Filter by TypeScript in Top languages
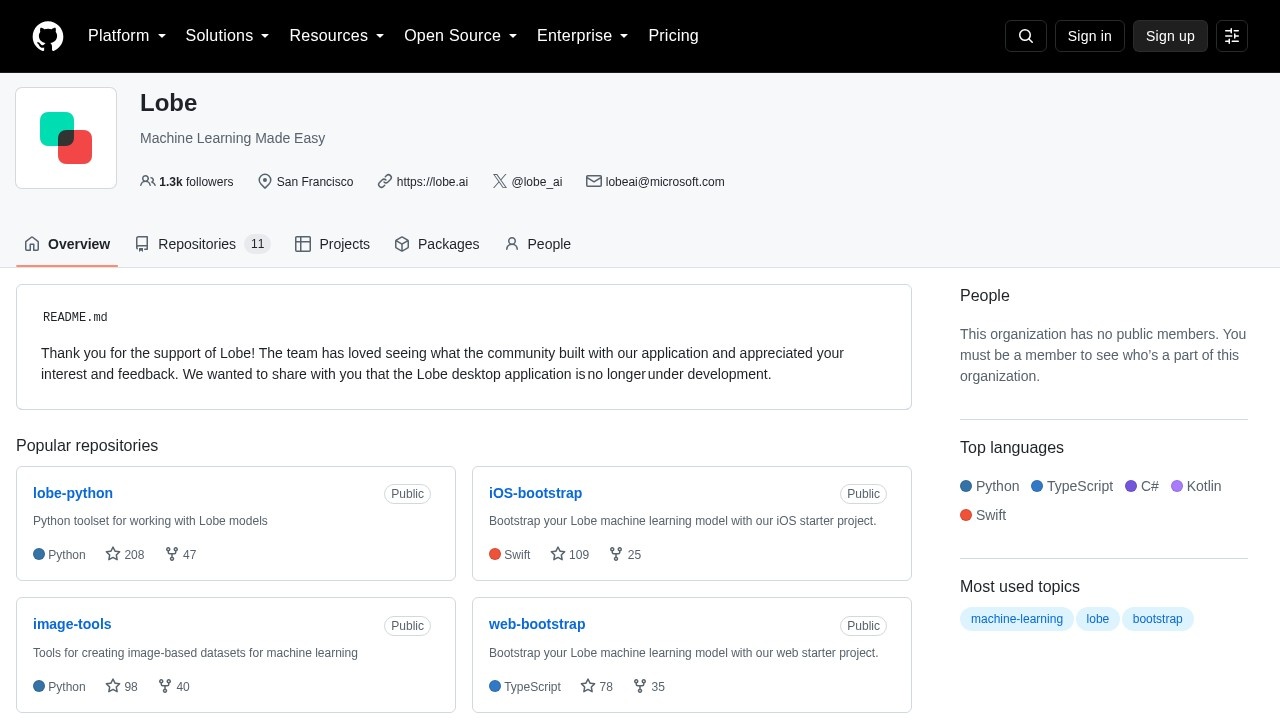Screen dimensions: 1280x720 (x=1072, y=486)
